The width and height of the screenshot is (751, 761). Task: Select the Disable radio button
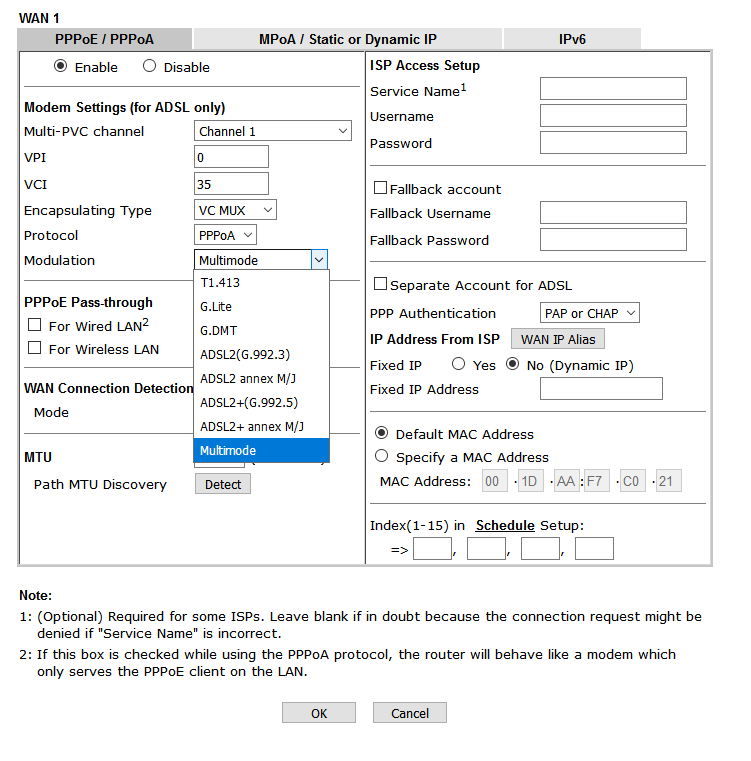pyautogui.click(x=150, y=67)
